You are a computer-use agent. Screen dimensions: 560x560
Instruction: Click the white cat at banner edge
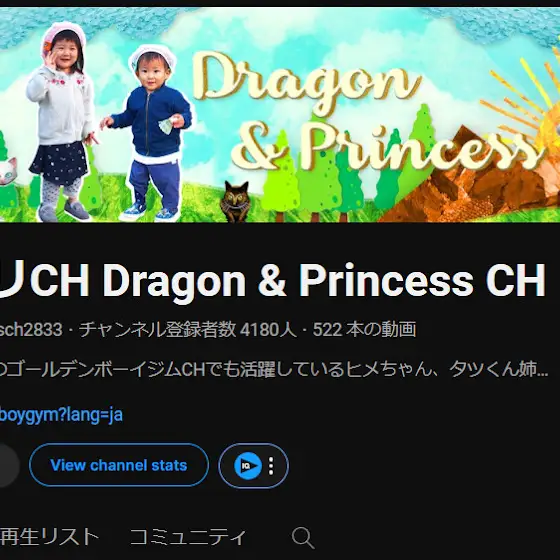pos(8,172)
